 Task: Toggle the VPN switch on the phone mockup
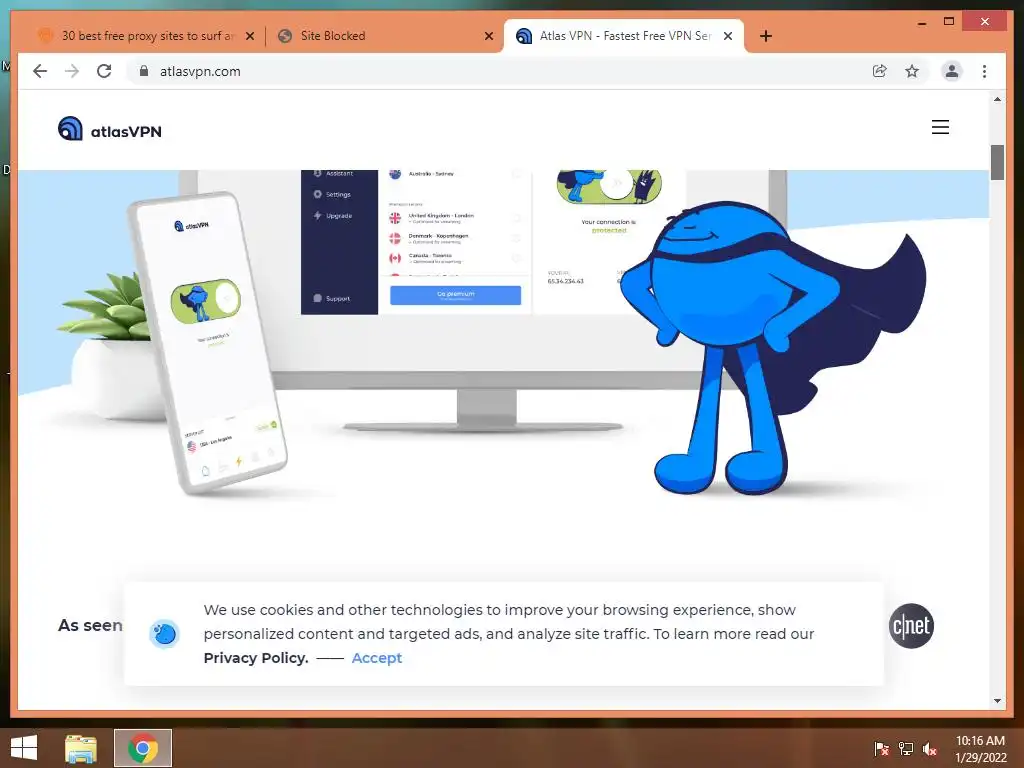pyautogui.click(x=206, y=301)
